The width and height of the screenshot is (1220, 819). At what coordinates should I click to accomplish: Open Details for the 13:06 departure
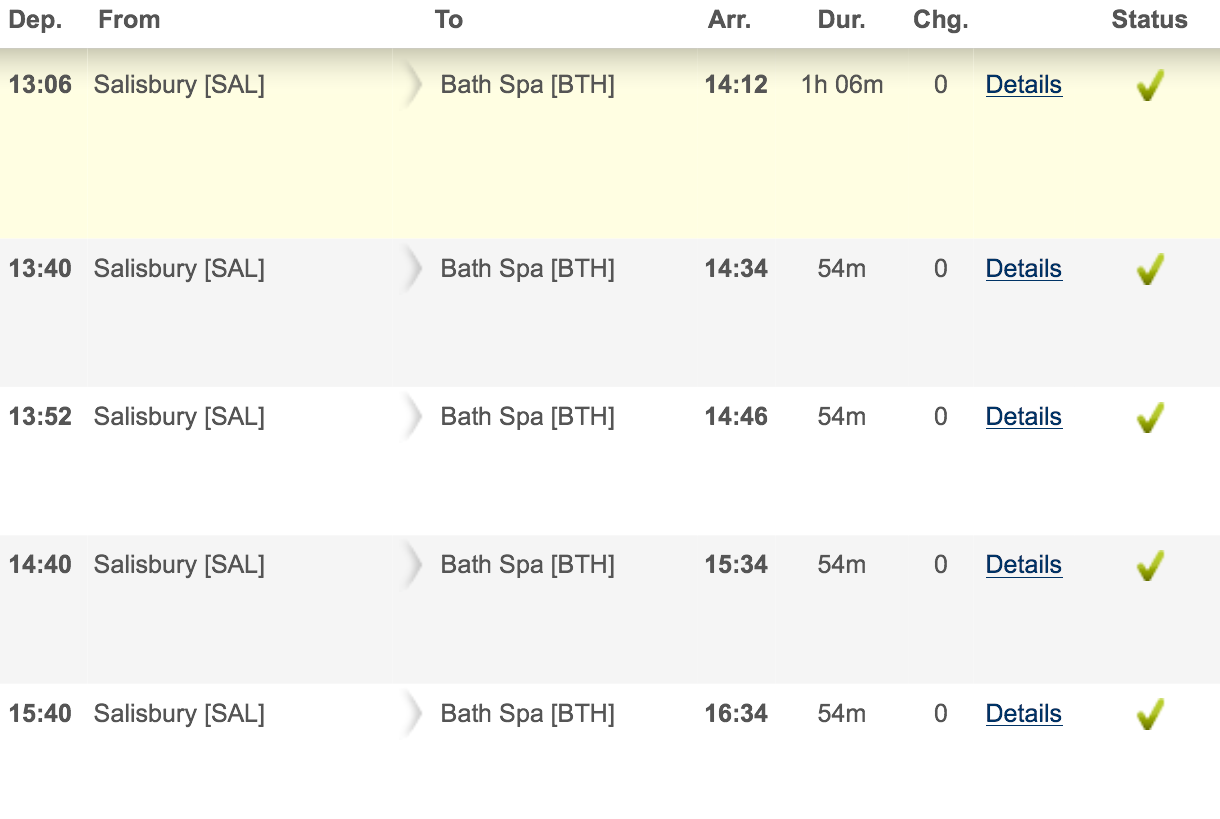[1023, 85]
